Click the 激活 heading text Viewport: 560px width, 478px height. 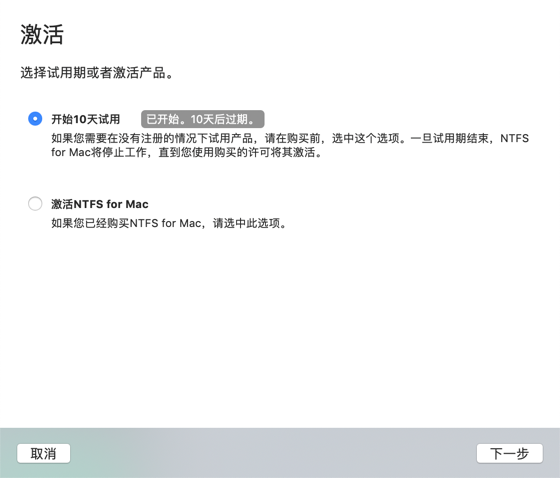(x=42, y=35)
